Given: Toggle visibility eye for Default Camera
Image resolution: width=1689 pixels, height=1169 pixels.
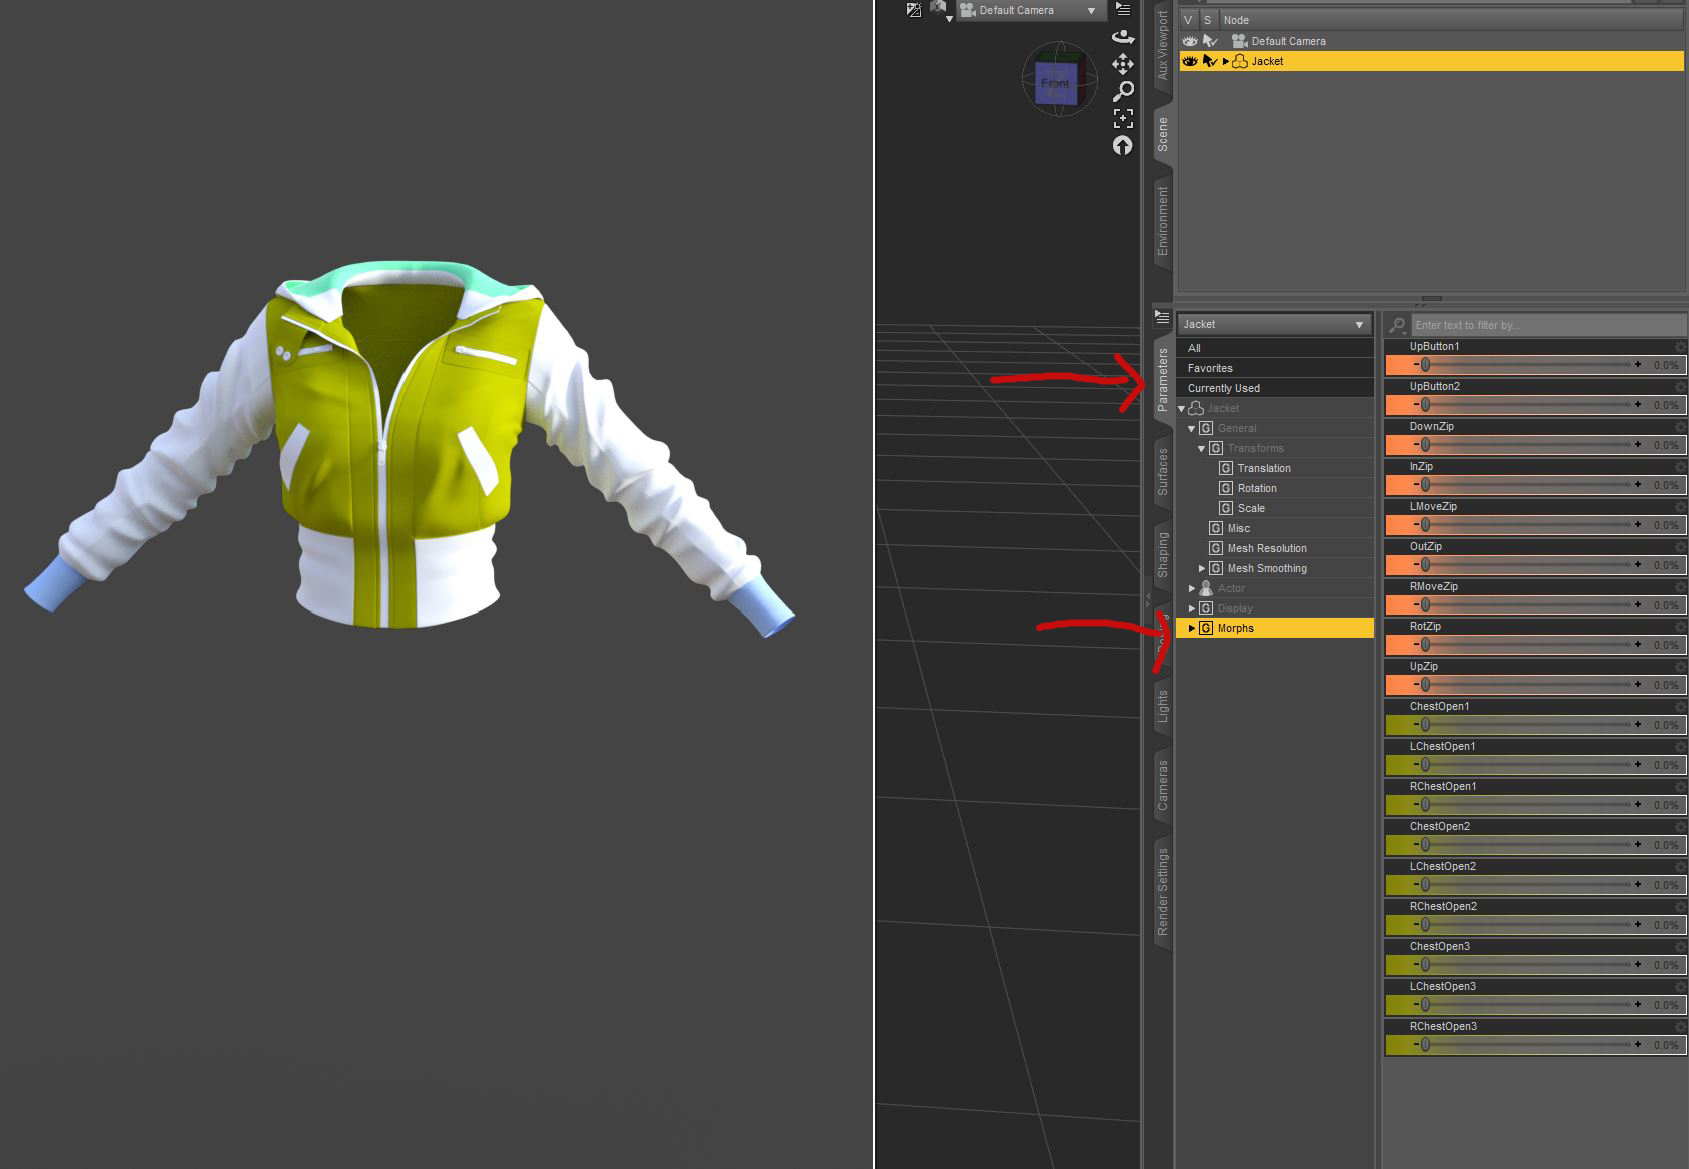Looking at the screenshot, I should (x=1189, y=41).
